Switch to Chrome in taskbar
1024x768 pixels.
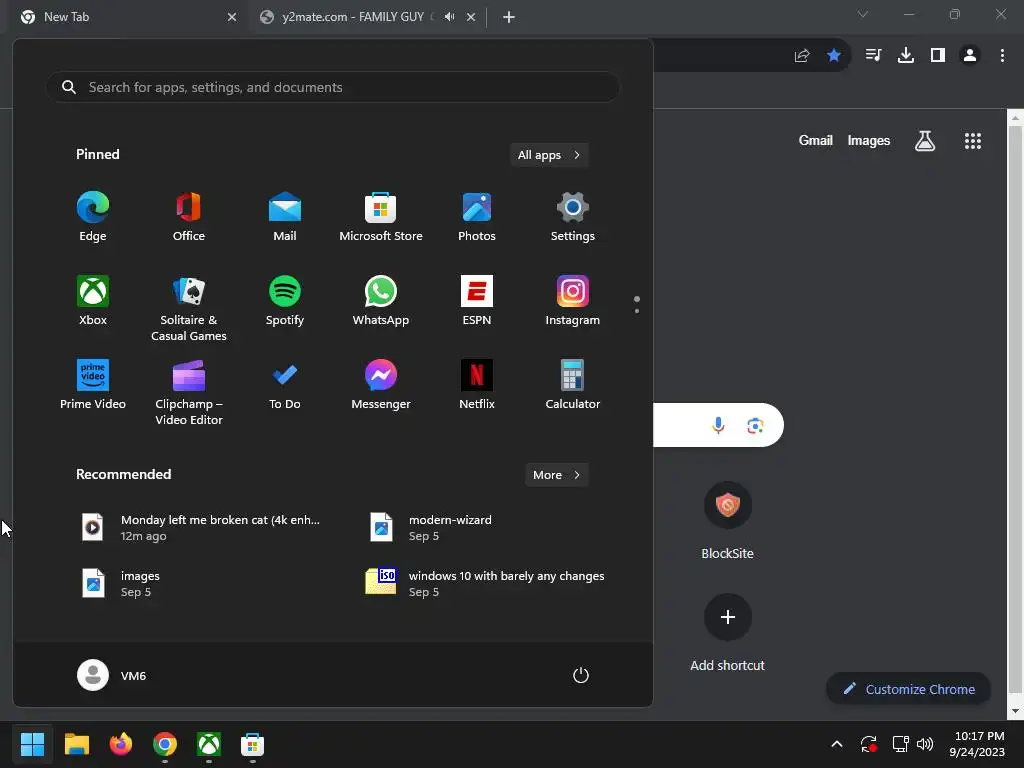click(x=165, y=744)
